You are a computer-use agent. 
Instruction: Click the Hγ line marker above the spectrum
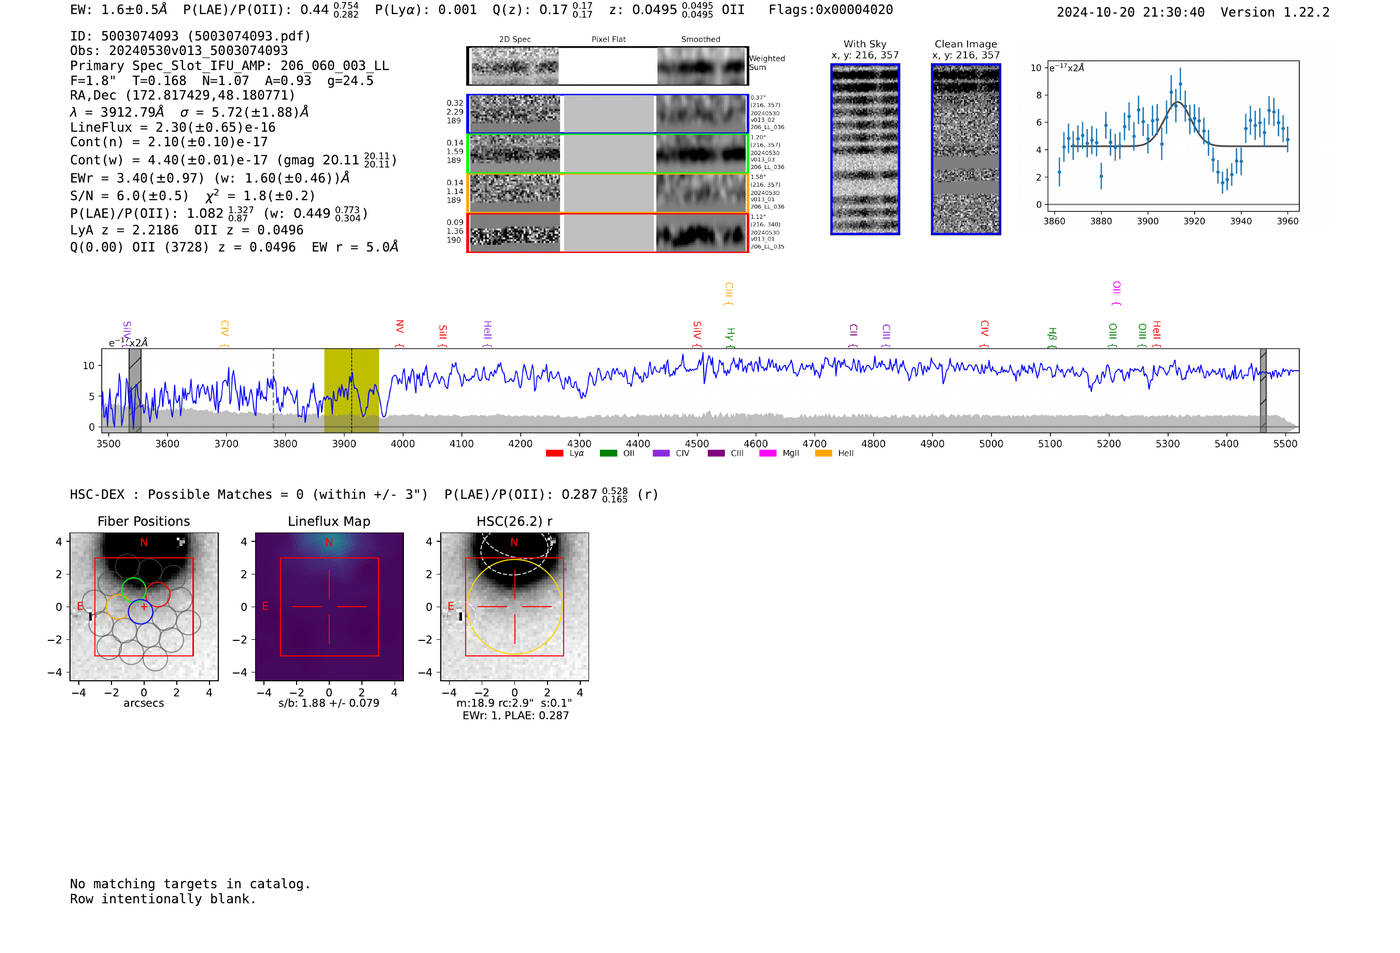point(730,336)
